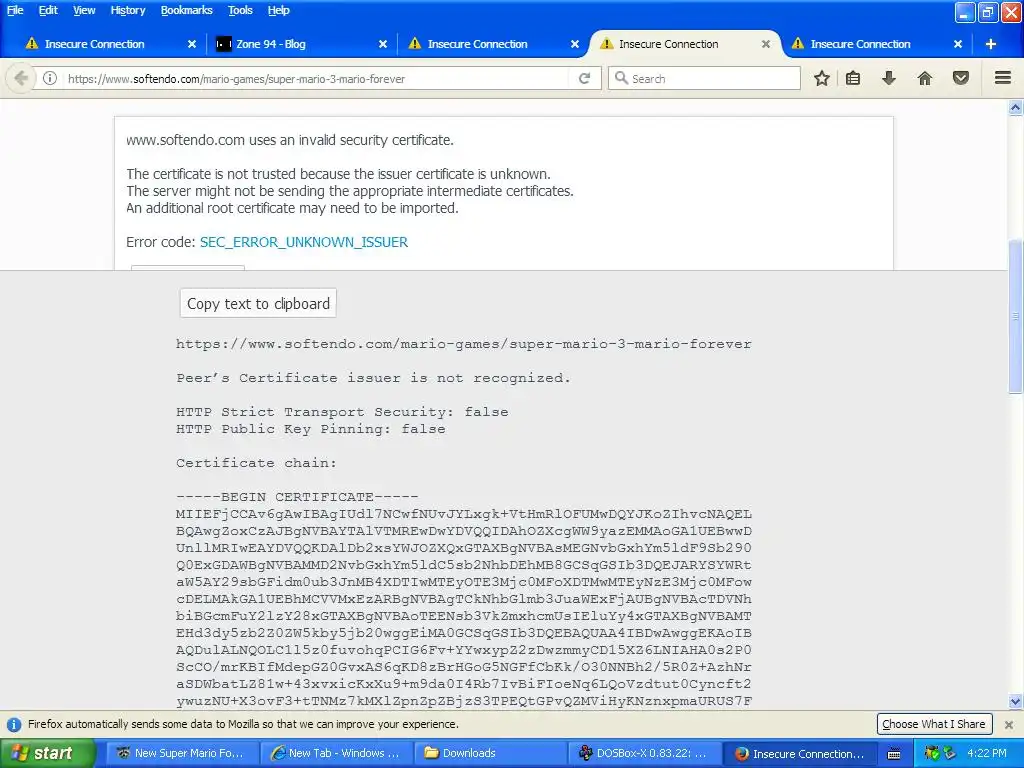The image size is (1024, 768).
Task: Open the Bookmarks menu
Action: coord(186,10)
